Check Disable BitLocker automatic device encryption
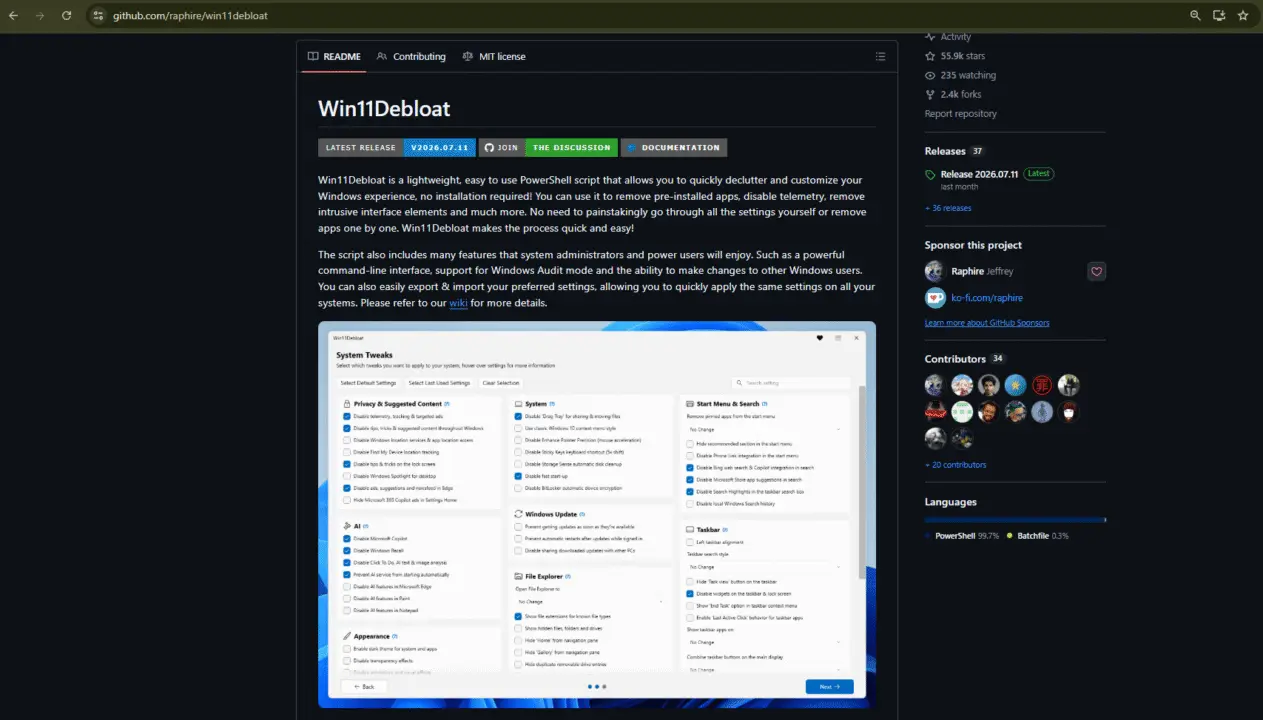The image size is (1263, 720). (x=518, y=488)
